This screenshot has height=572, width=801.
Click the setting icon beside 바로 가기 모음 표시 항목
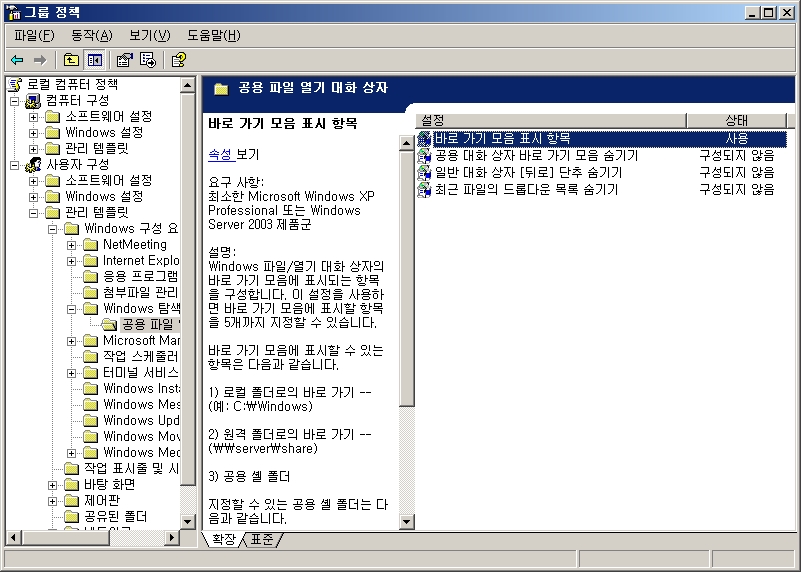(424, 138)
